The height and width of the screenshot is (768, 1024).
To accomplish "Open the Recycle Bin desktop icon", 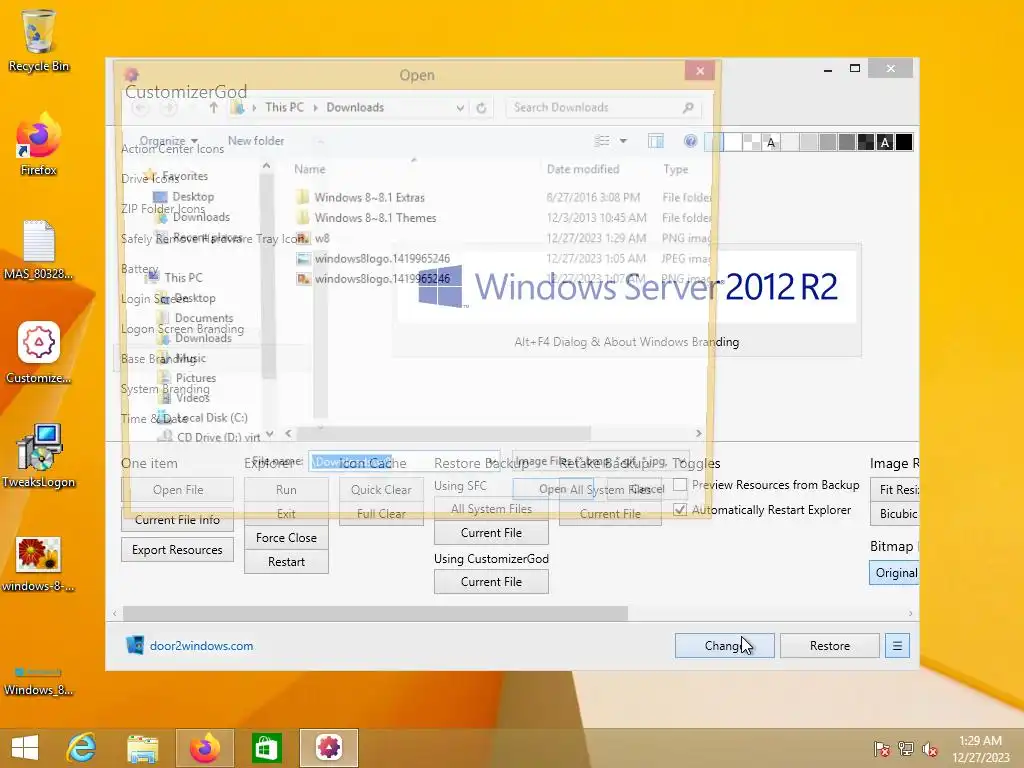I will tap(39, 40).
